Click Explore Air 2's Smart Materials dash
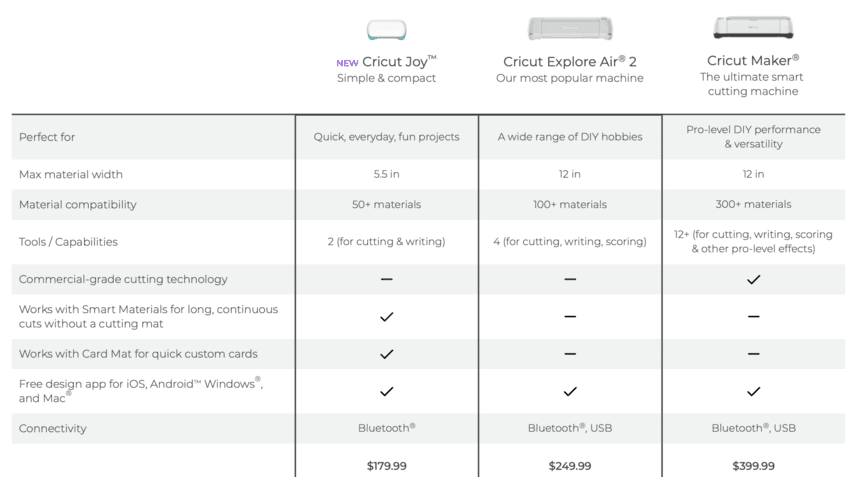850x477 pixels. click(x=570, y=317)
